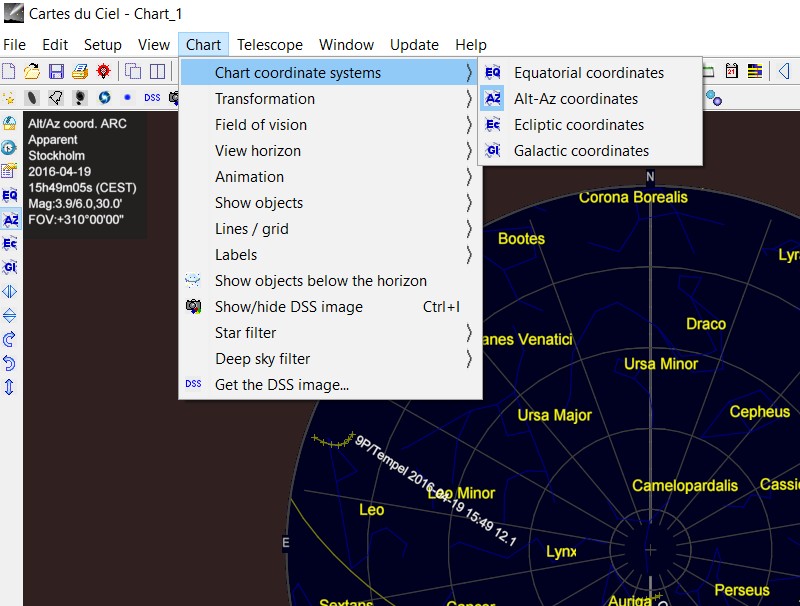Viewport: 800px width, 606px height.
Task: Flip chart horizontally with sidebar icon
Action: pyautogui.click(x=10, y=291)
